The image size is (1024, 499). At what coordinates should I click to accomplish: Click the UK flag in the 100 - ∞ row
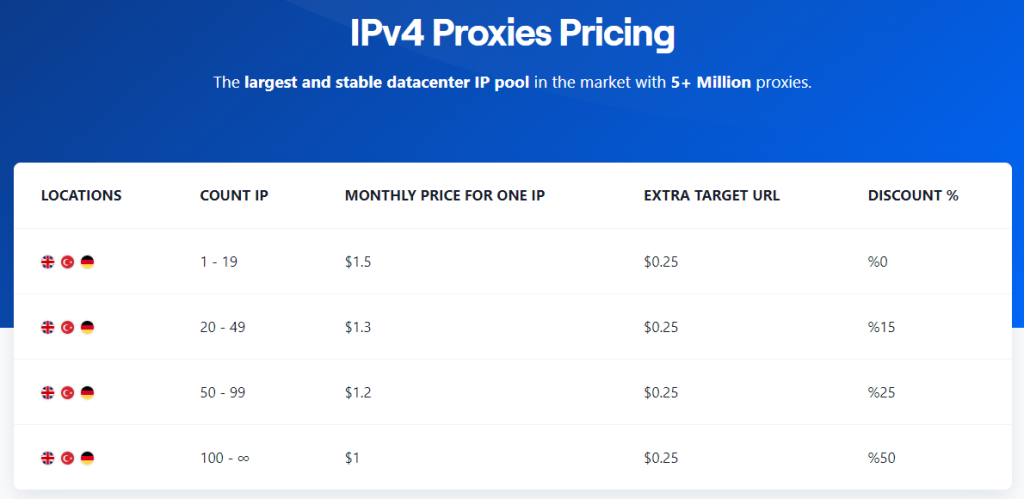click(x=47, y=458)
